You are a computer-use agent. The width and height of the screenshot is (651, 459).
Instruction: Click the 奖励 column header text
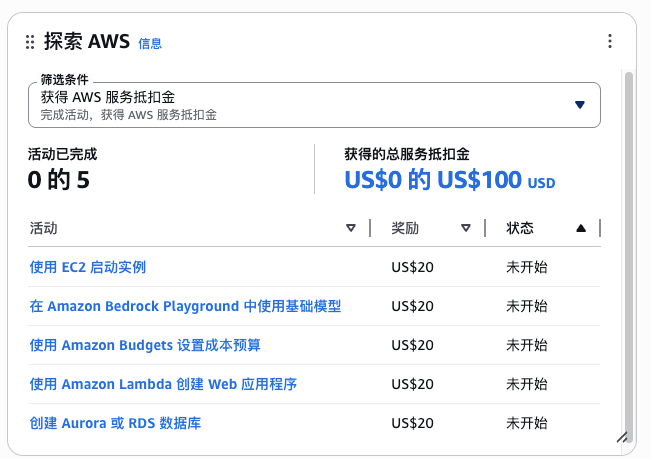[405, 228]
